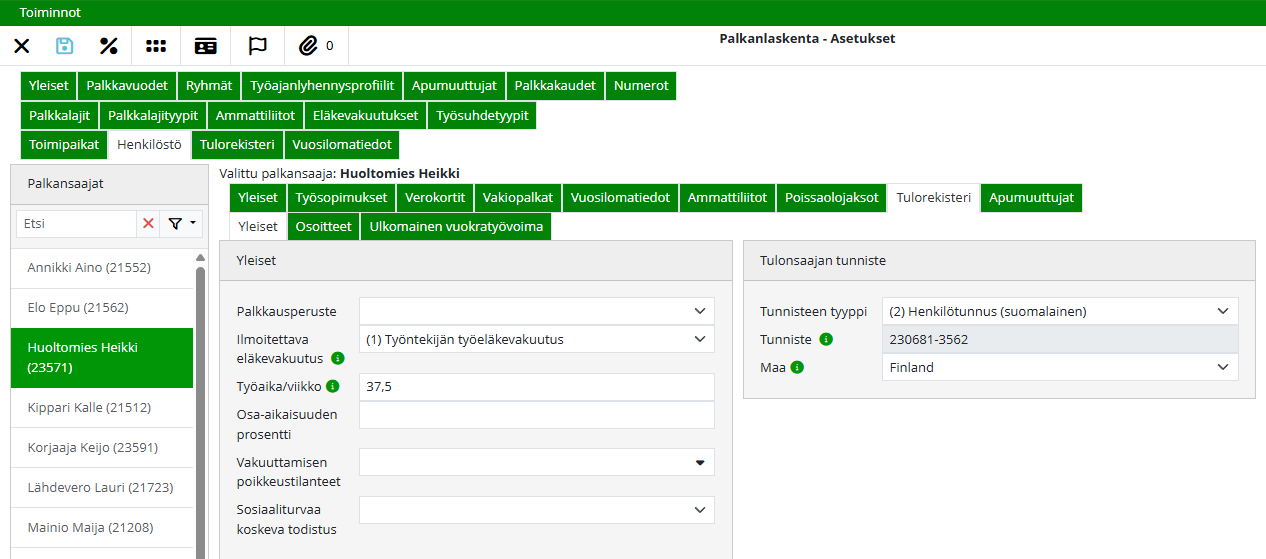
Task: Expand the Maa country dropdown
Action: [1222, 367]
